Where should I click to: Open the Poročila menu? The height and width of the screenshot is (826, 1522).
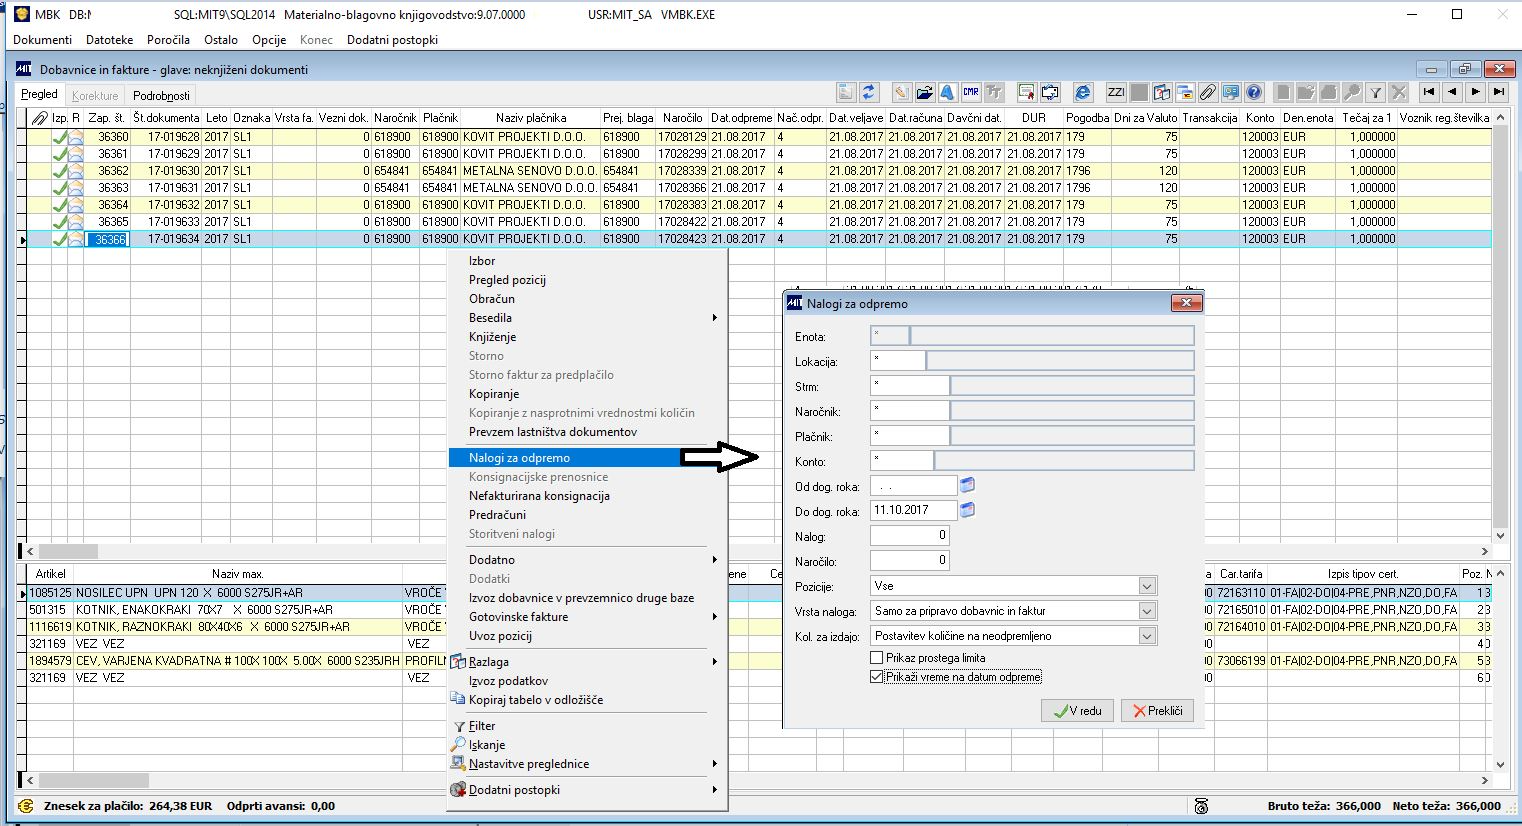[168, 40]
